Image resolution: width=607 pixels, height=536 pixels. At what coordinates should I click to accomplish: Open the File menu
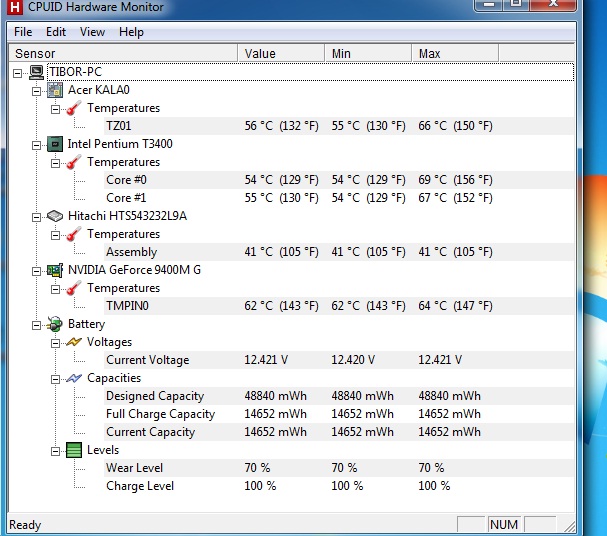point(23,32)
